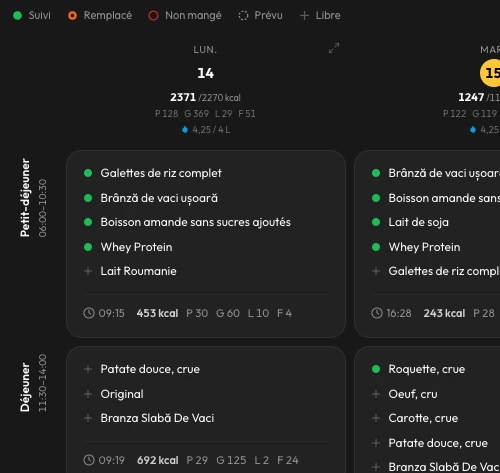Select the highlighted day 15 circle
Screen dimensions: 500x473
490,73
